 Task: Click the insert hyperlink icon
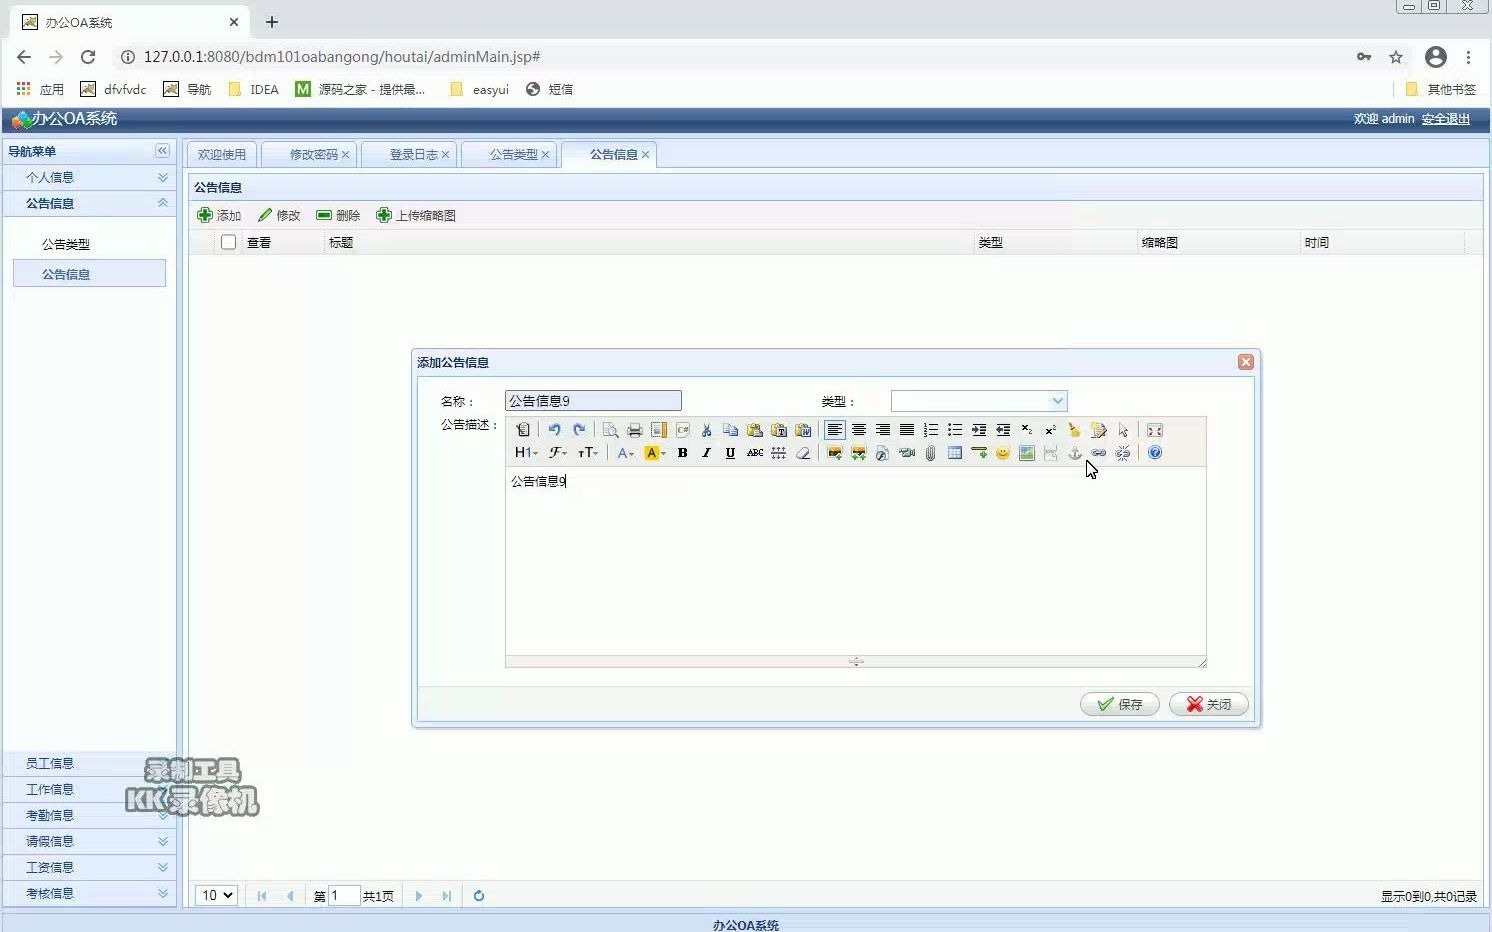point(1098,453)
